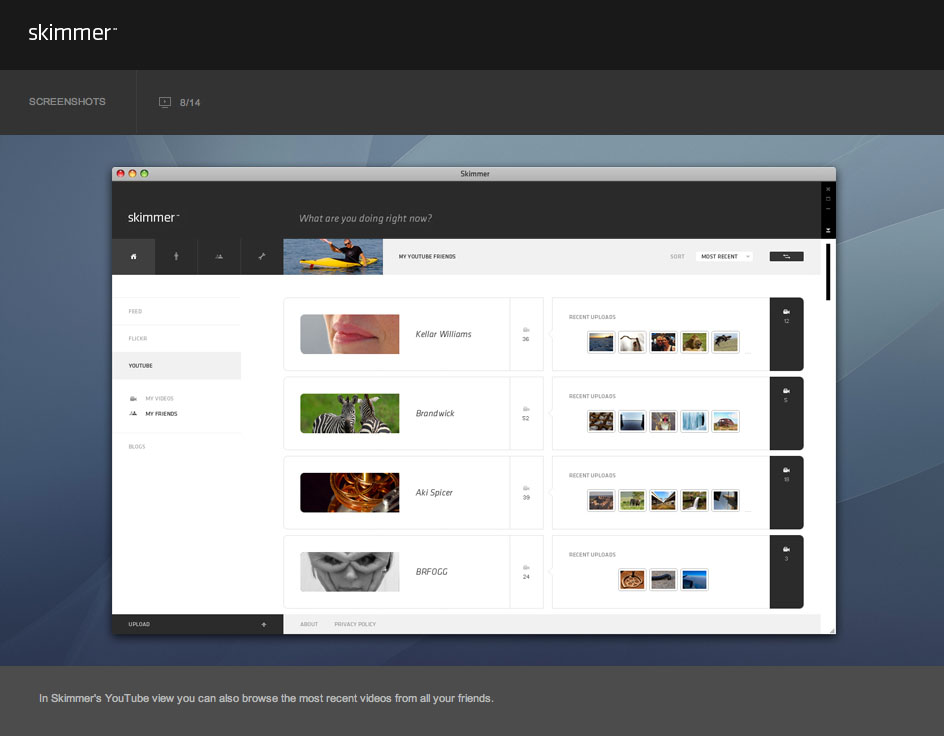
Task: Click camera icon in Kellar Williams dark panel
Action: (786, 312)
